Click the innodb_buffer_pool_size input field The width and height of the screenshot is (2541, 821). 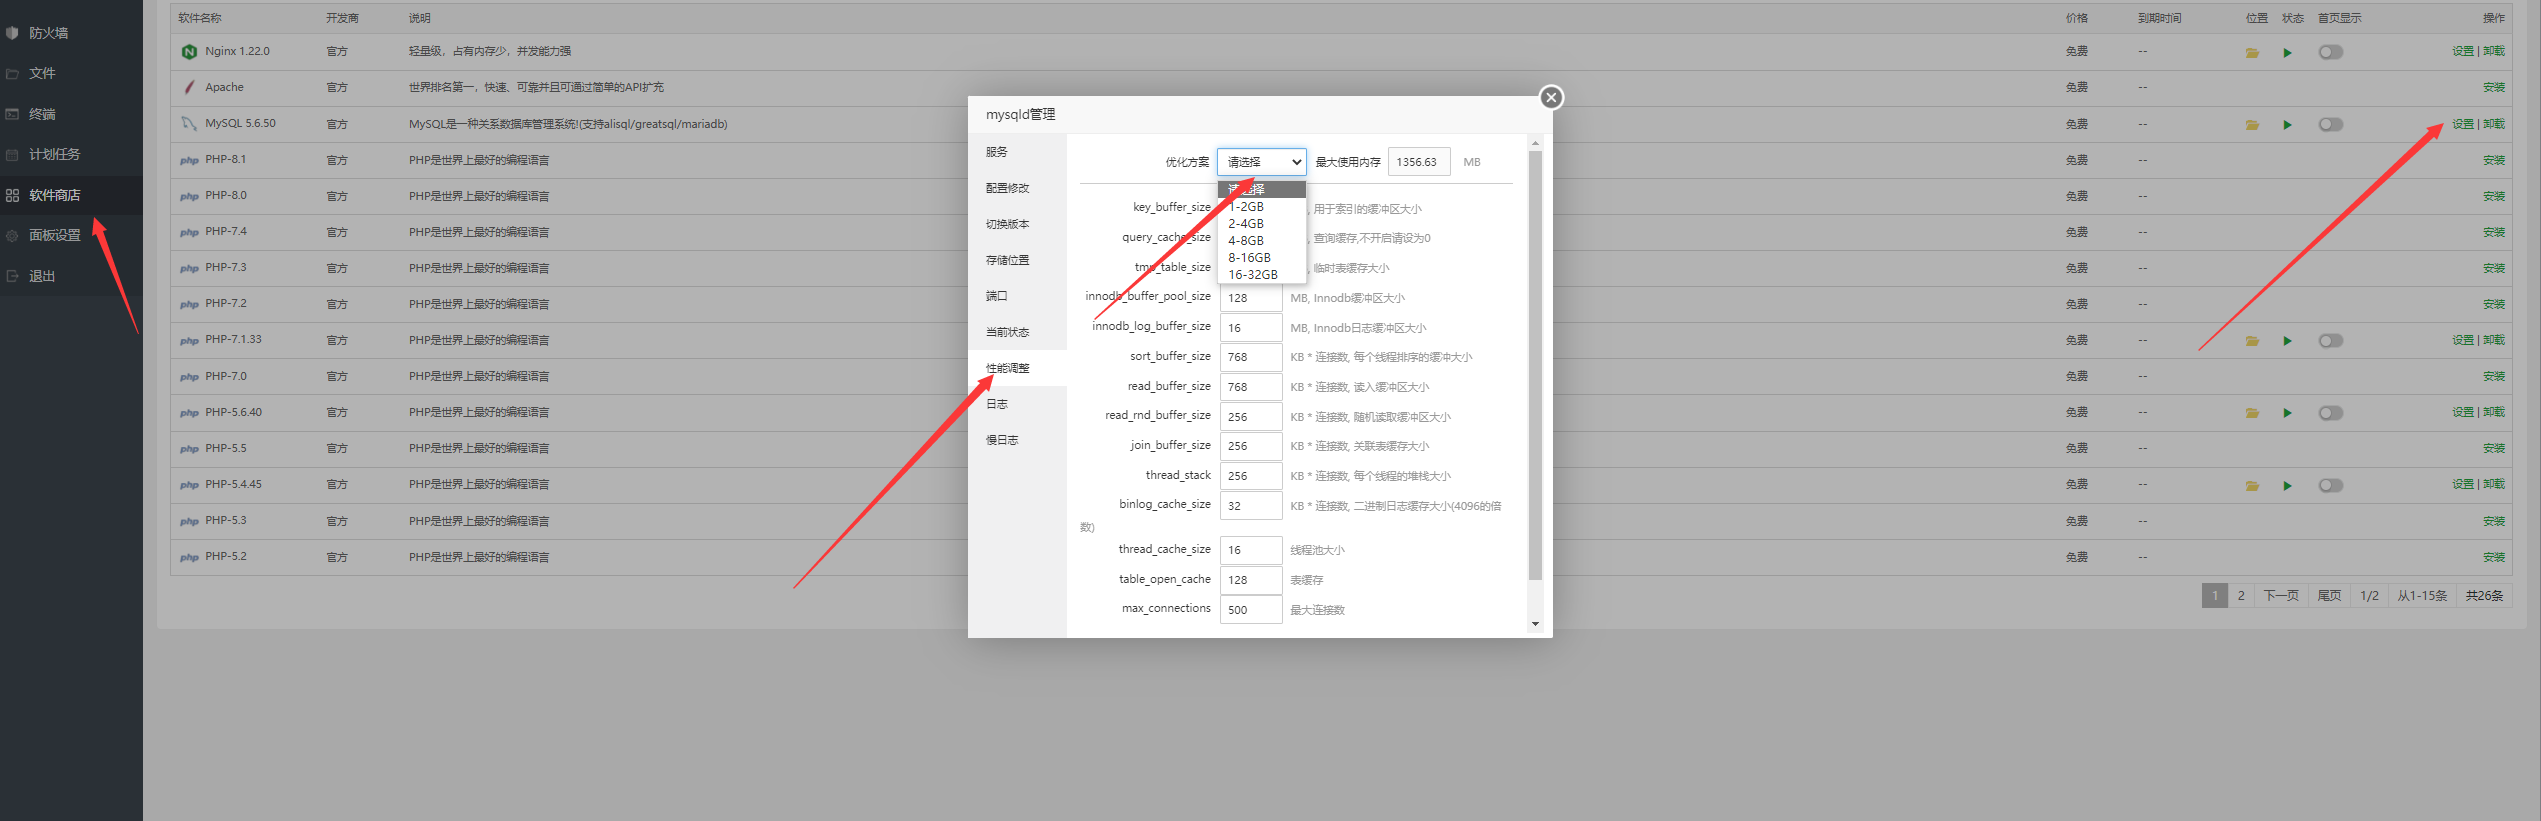[1251, 298]
